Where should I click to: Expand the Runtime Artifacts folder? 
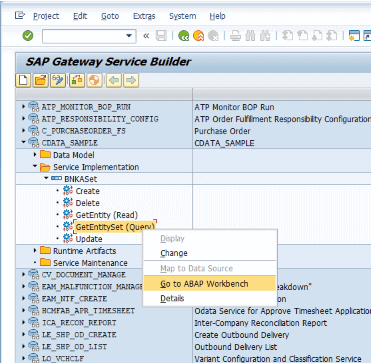35,250
